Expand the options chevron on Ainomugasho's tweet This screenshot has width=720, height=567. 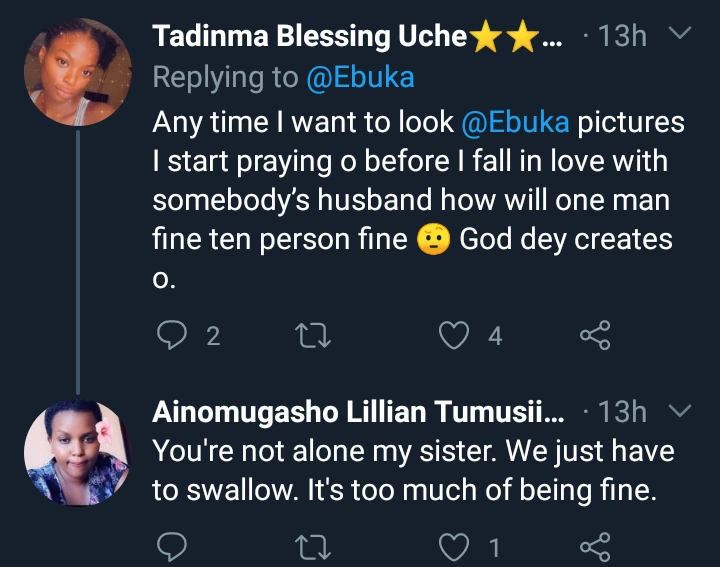(x=679, y=410)
